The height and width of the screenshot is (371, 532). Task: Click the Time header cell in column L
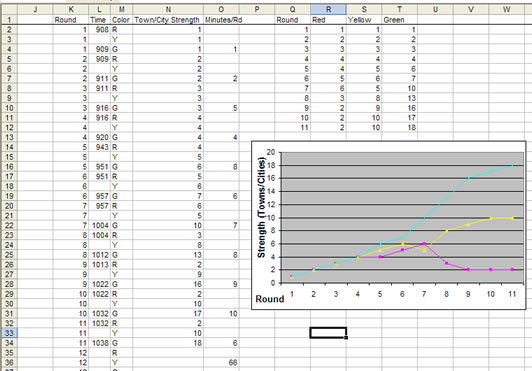pos(98,20)
